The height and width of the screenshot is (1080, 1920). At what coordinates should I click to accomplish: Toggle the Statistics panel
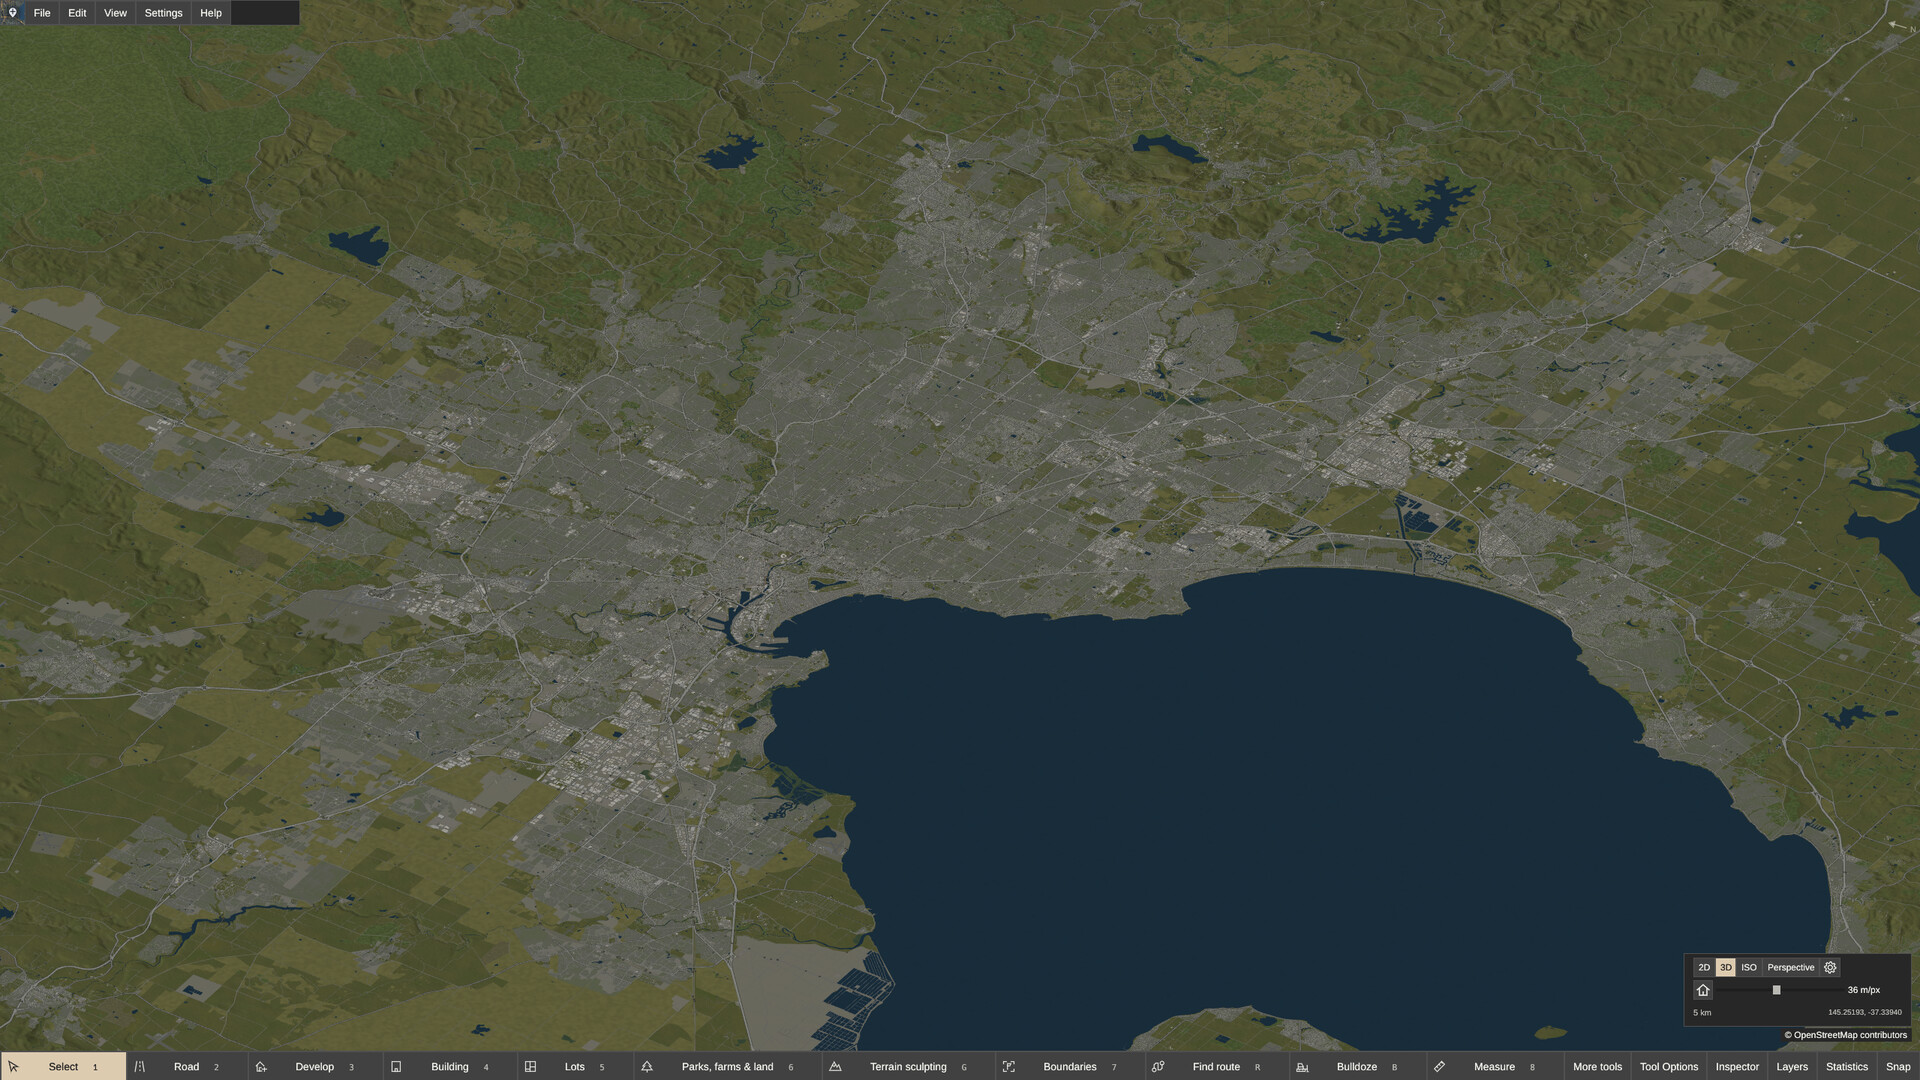(1847, 1066)
